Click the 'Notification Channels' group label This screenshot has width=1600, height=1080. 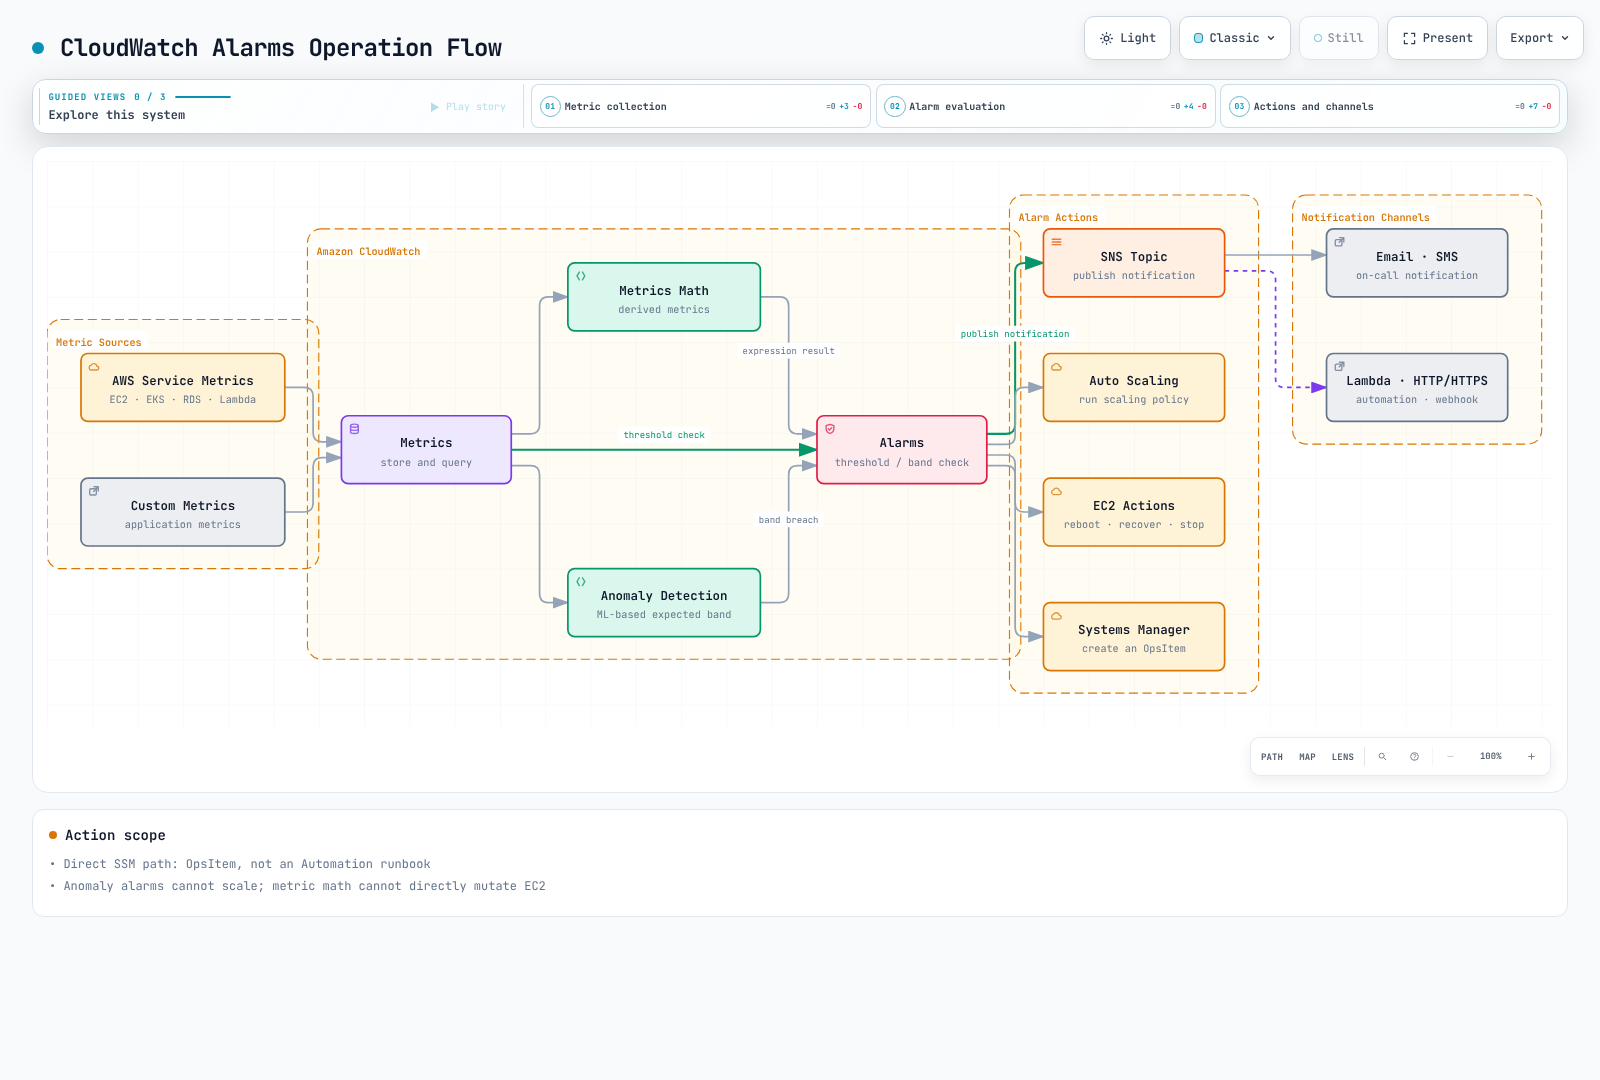(1365, 218)
